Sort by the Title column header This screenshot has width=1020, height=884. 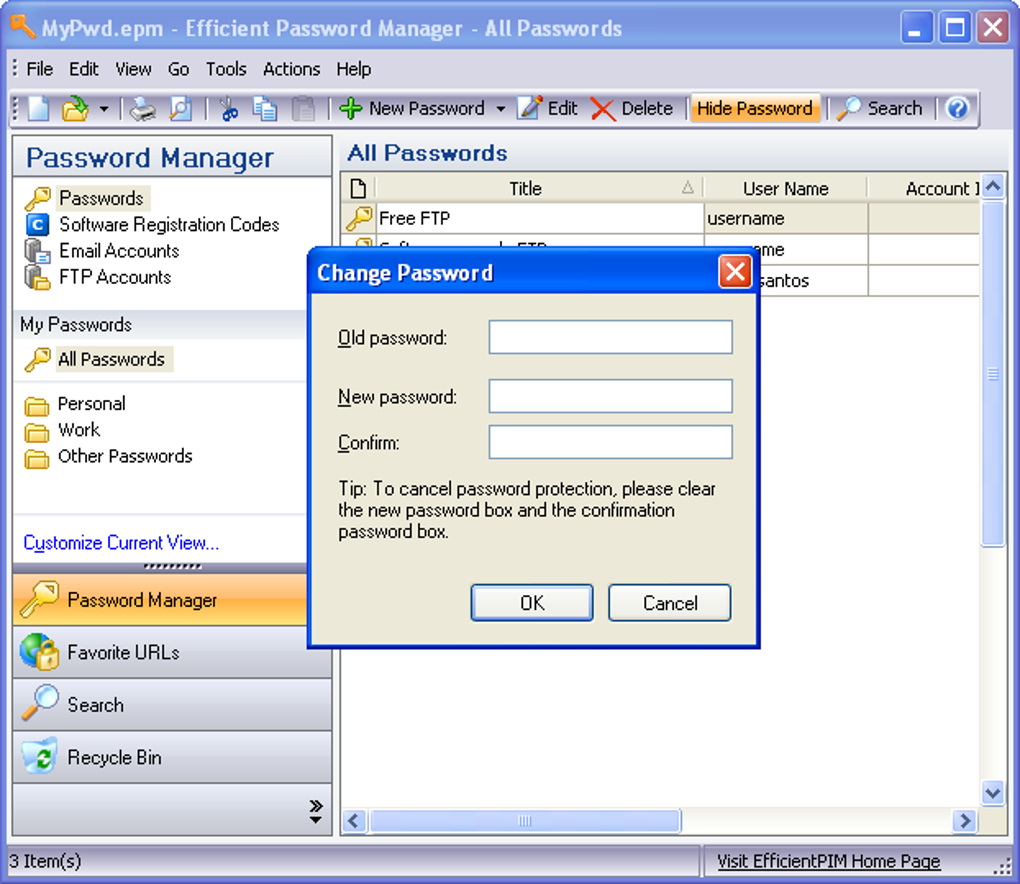pos(539,189)
